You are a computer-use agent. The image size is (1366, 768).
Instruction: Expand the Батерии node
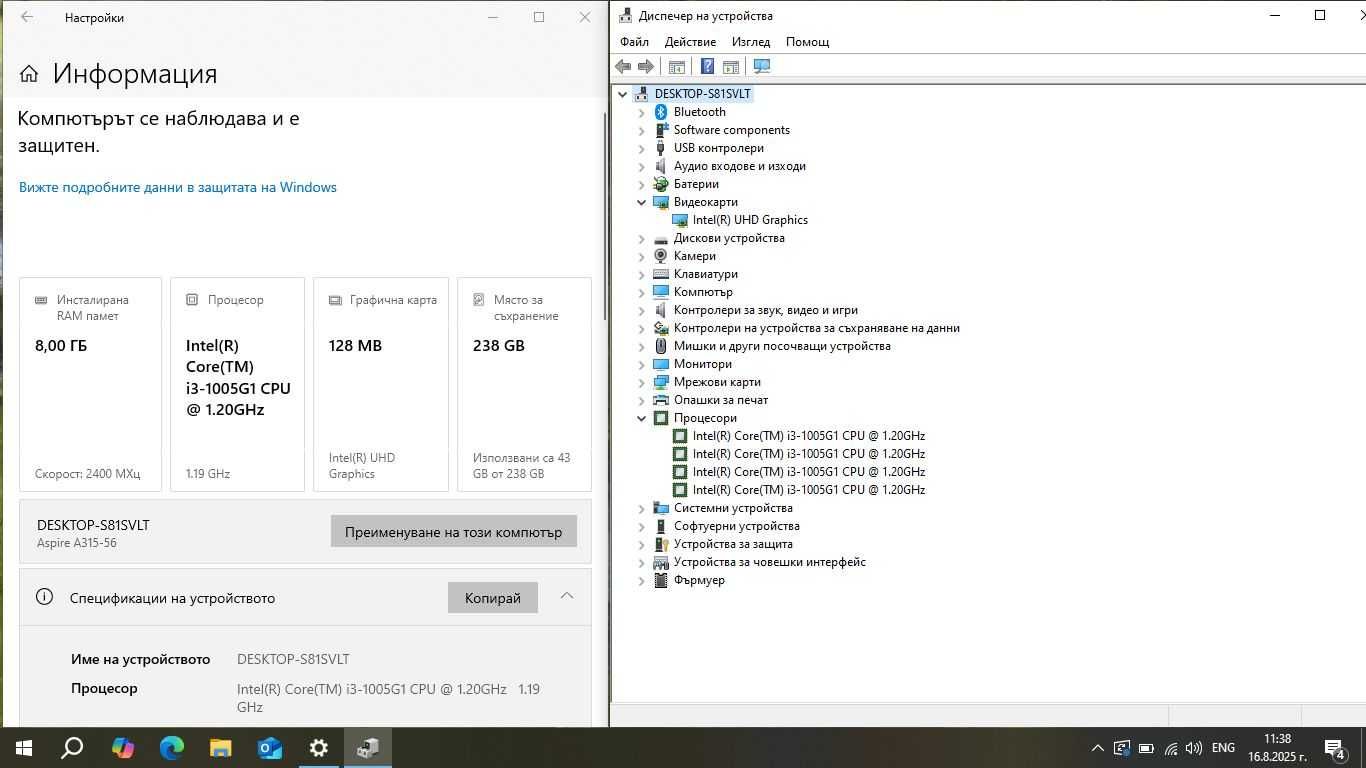642,184
